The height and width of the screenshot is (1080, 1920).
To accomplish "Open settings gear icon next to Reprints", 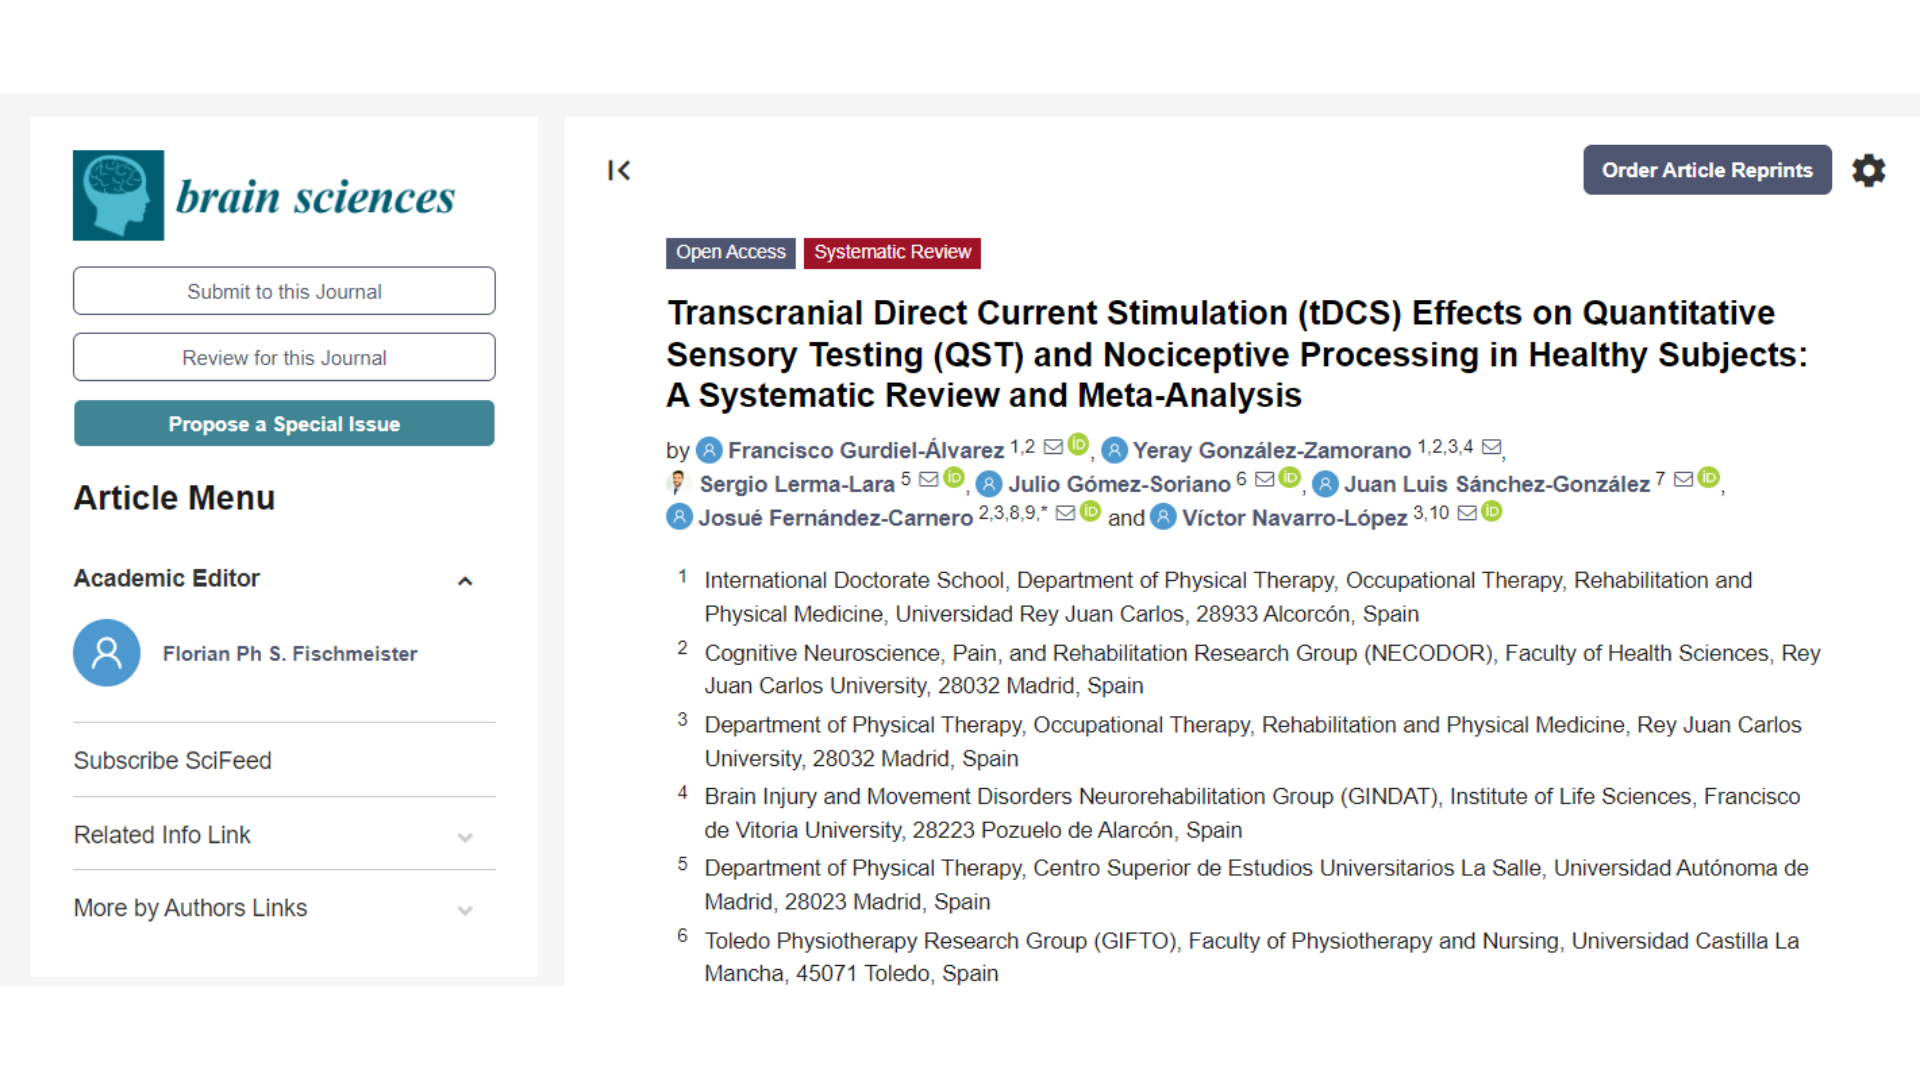I will pyautogui.click(x=1868, y=170).
